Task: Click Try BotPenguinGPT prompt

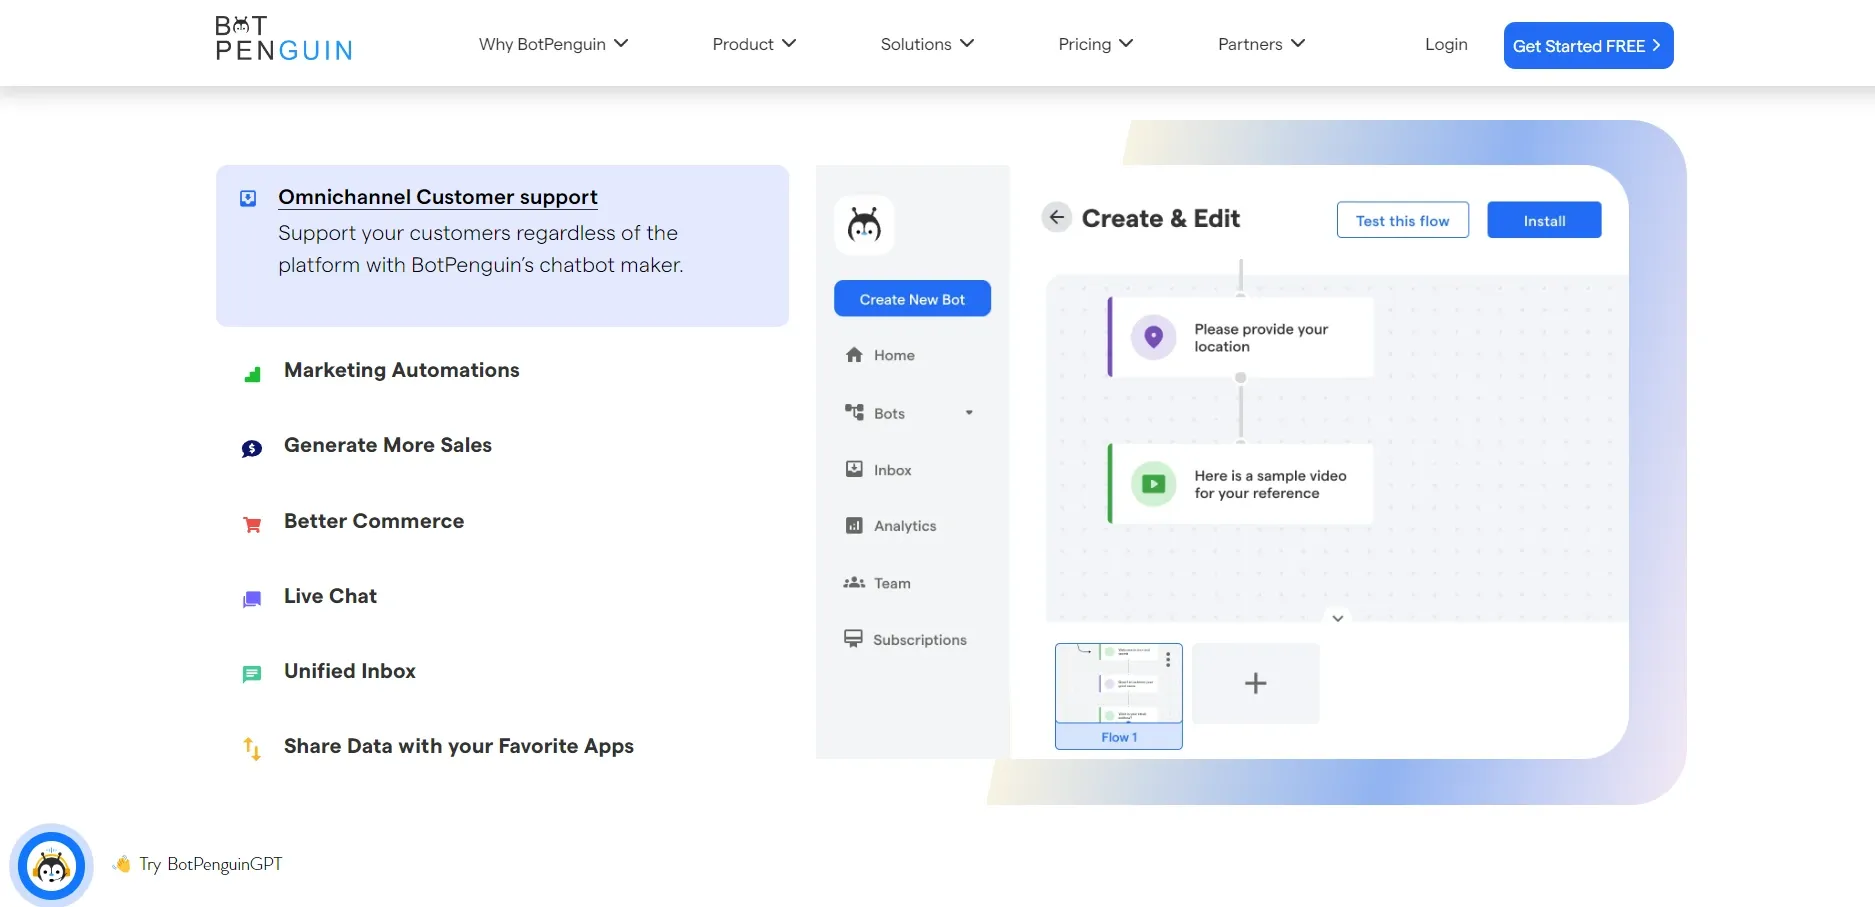Action: pos(198,864)
